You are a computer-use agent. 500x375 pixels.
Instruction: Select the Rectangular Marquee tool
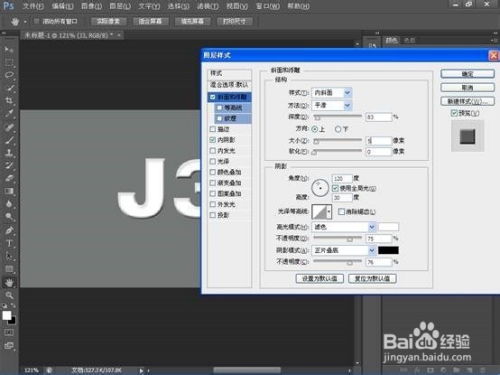tap(9, 62)
